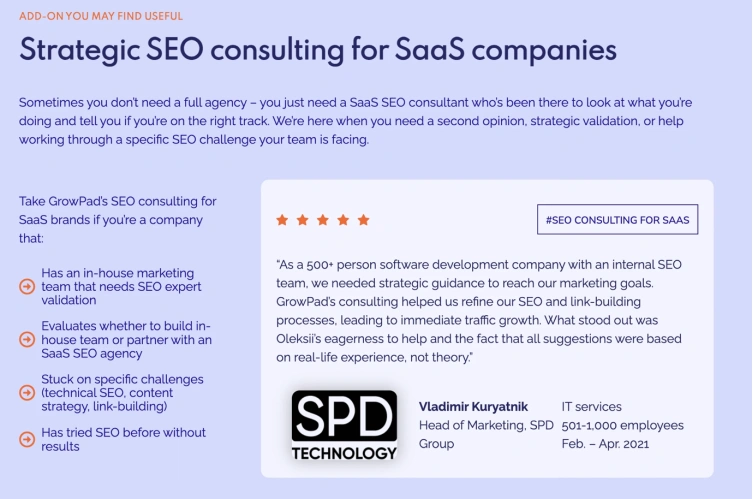Click arrow icon beside Has tried SEO before

click(x=27, y=439)
